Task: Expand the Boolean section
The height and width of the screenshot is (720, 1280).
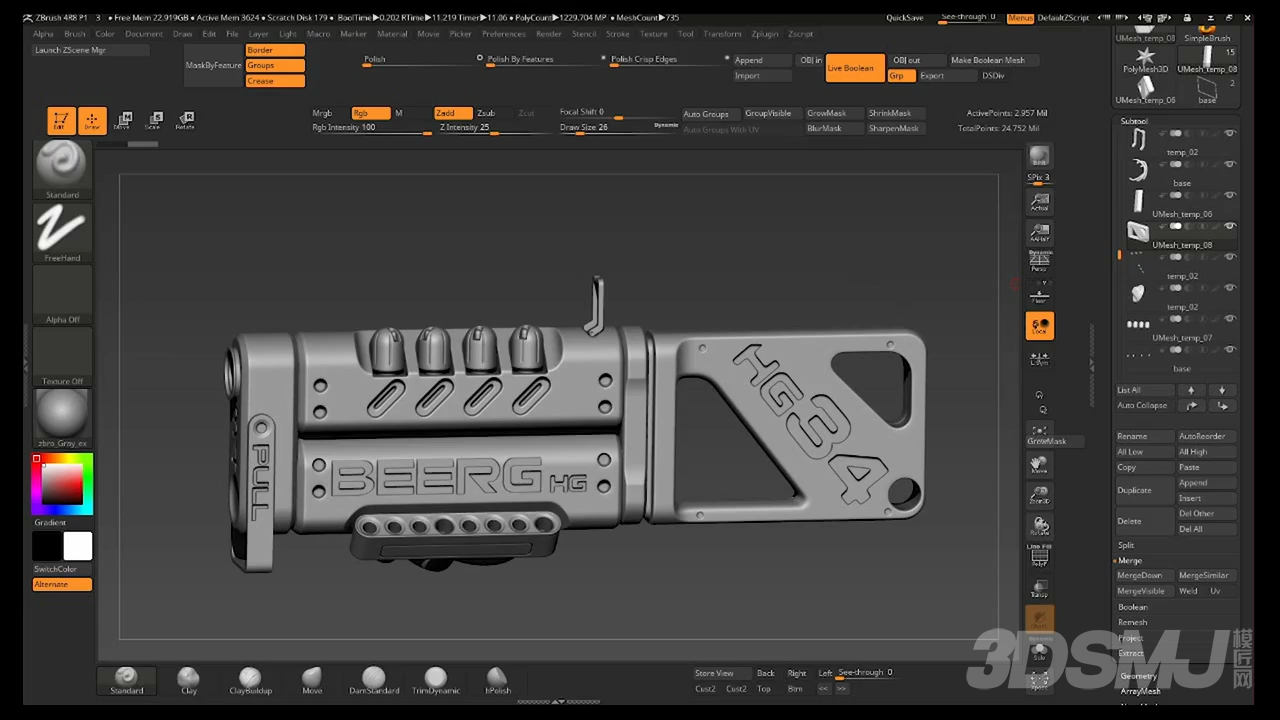Action: (x=1133, y=607)
